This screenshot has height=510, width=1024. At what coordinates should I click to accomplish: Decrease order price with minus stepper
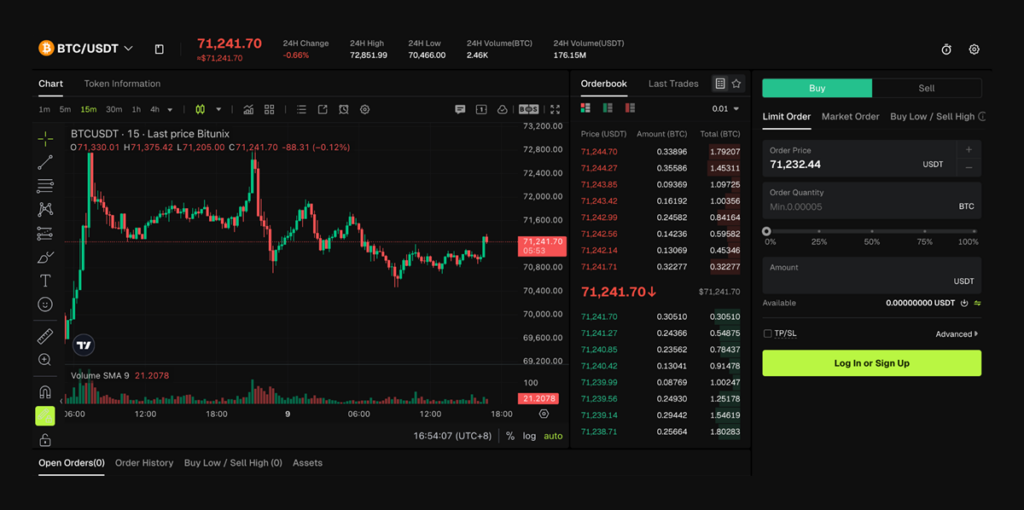point(969,168)
